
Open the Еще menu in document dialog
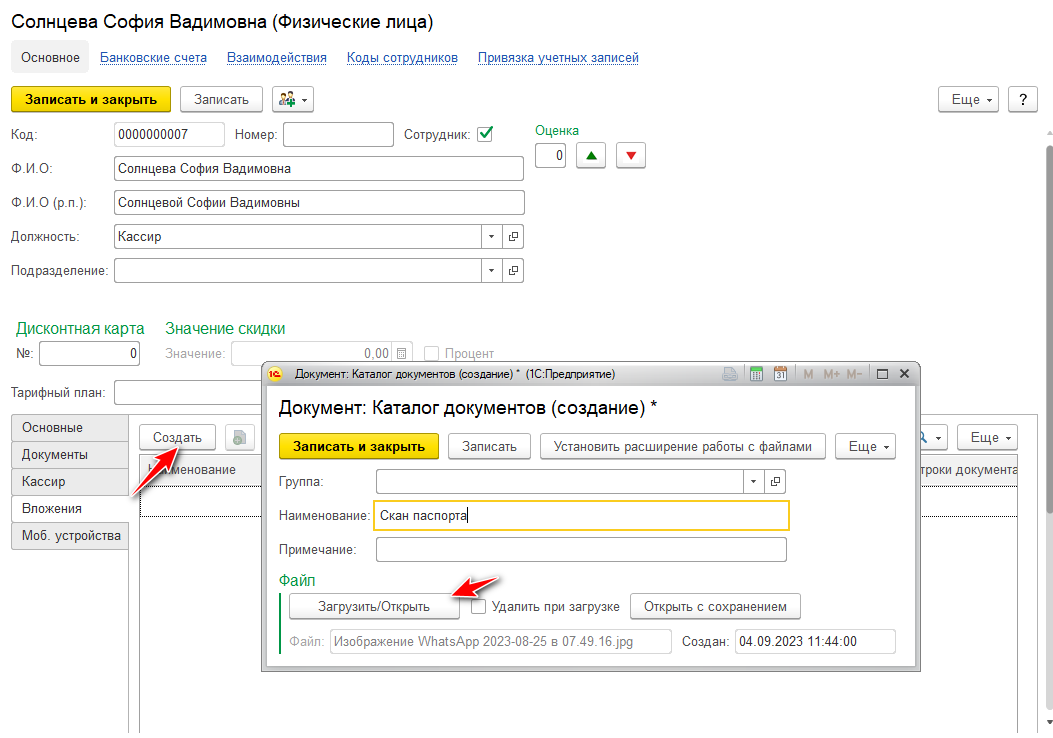point(866,446)
